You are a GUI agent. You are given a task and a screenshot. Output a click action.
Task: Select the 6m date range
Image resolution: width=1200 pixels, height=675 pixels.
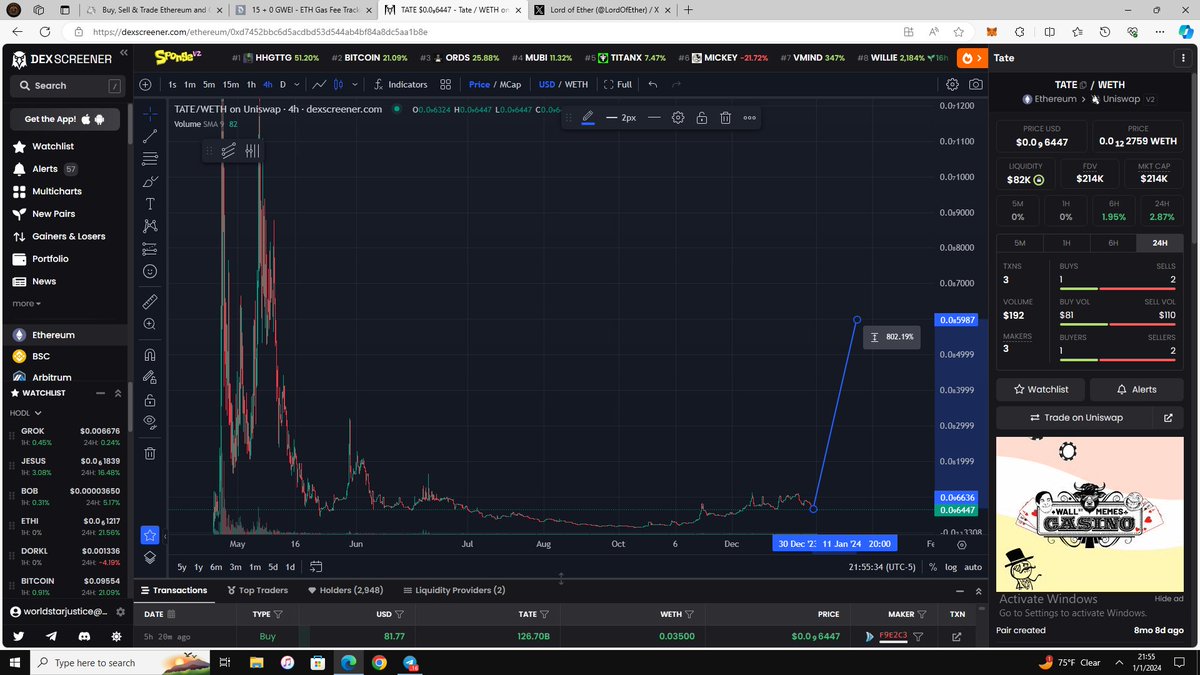215,567
